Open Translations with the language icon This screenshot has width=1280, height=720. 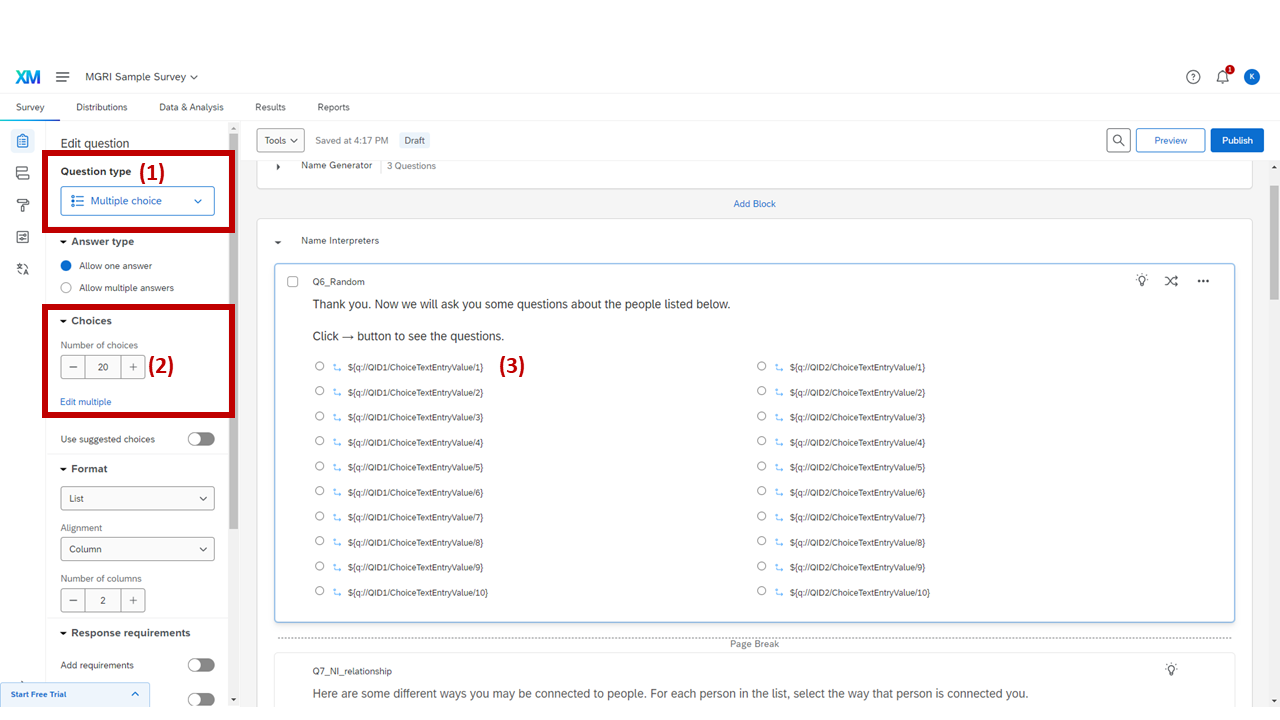point(22,268)
